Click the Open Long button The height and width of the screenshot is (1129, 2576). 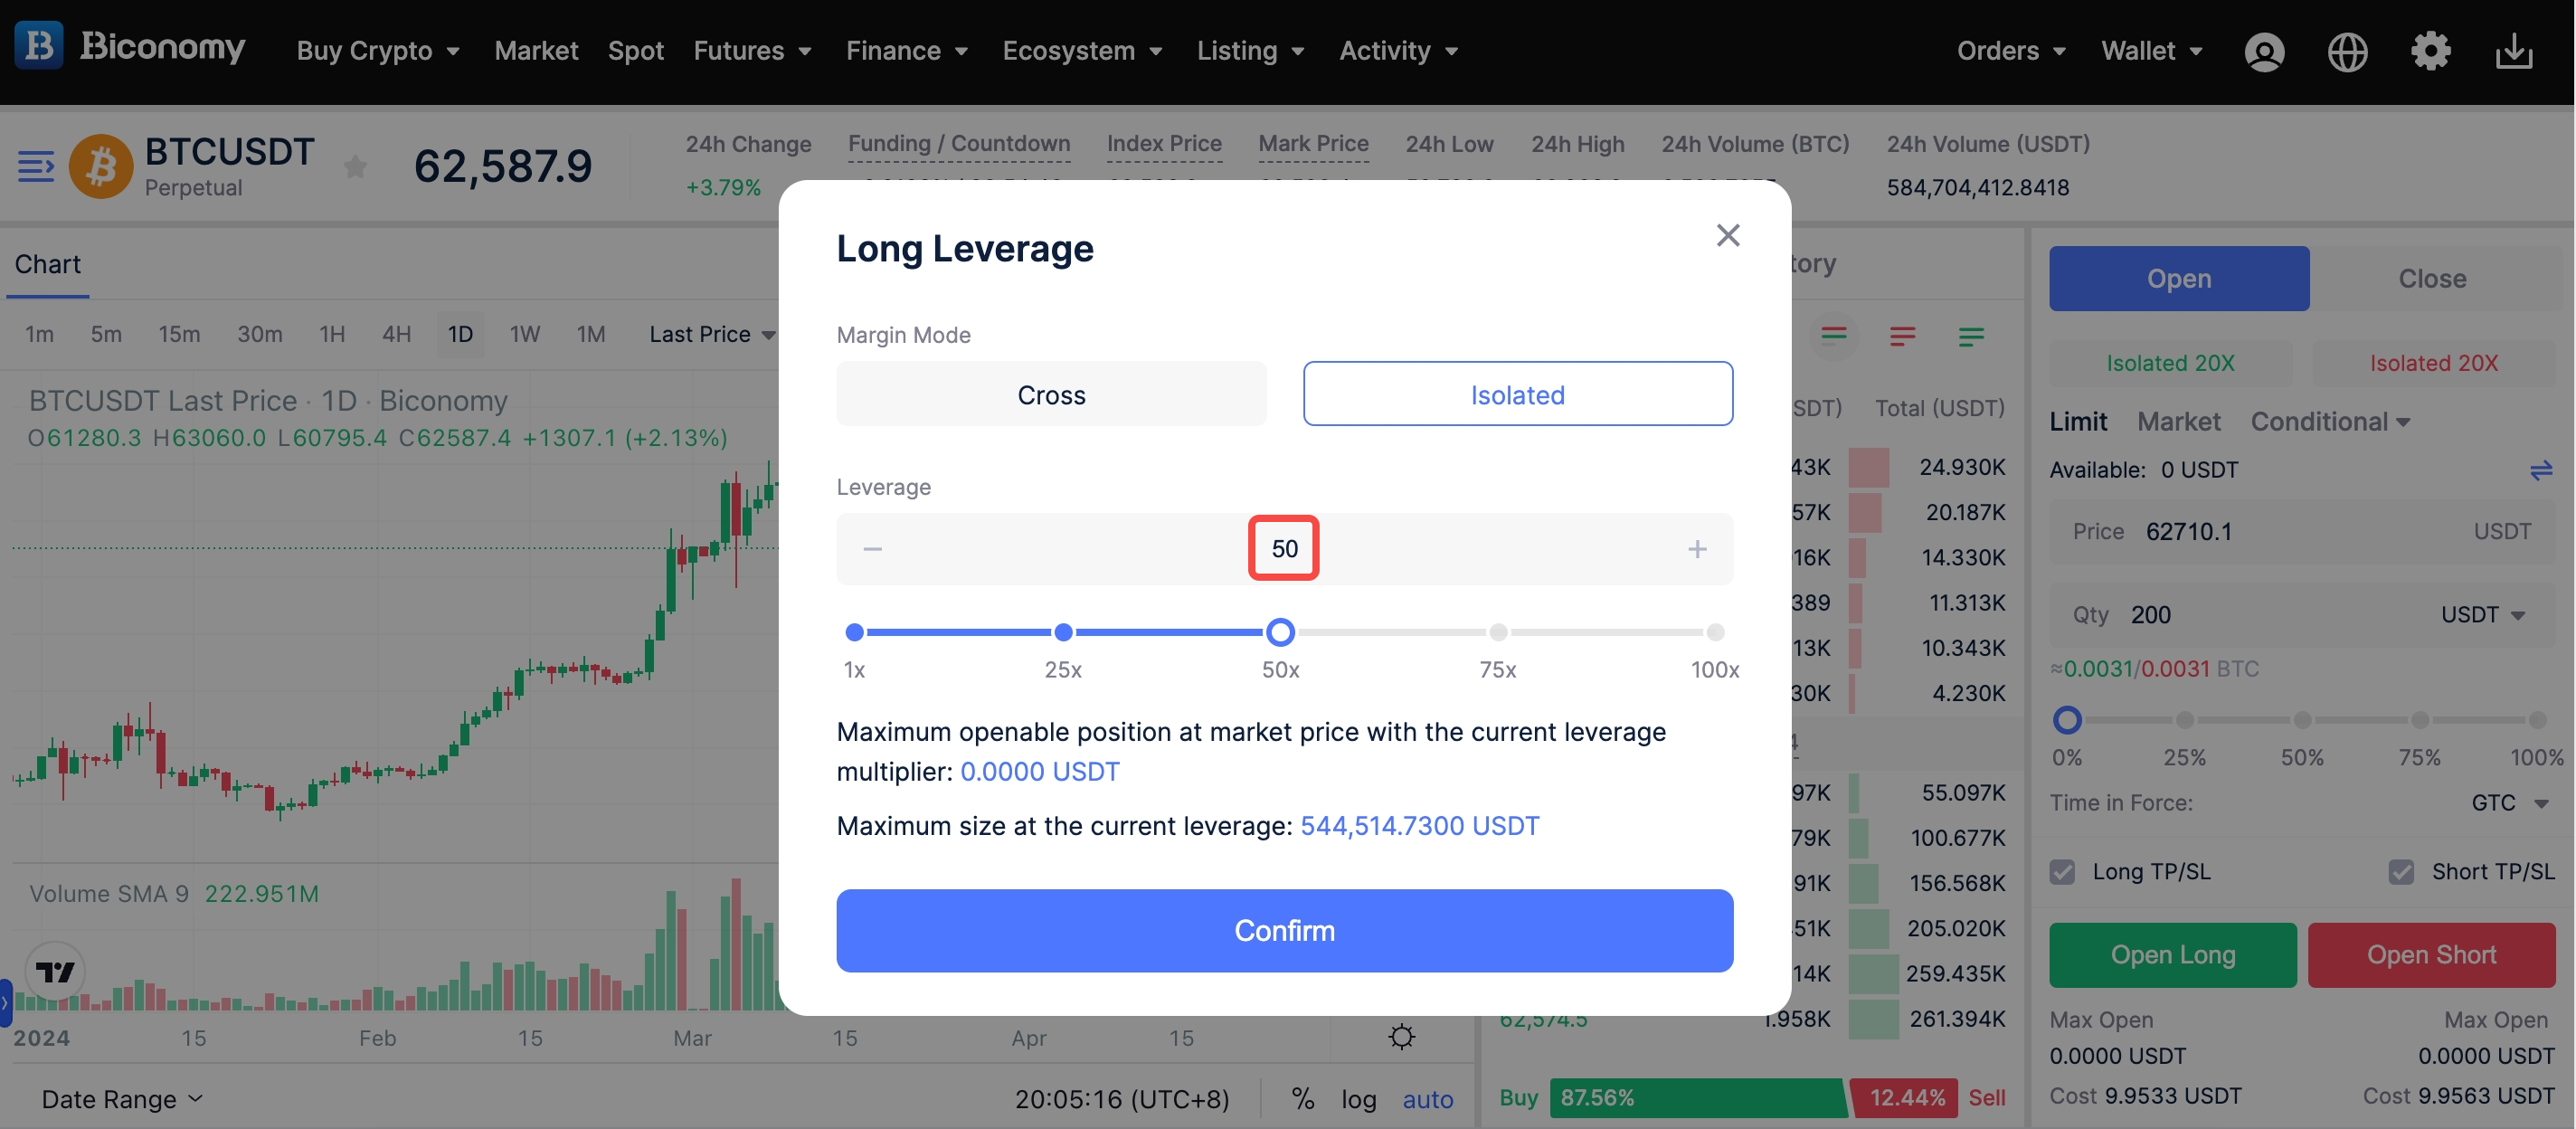(2172, 954)
